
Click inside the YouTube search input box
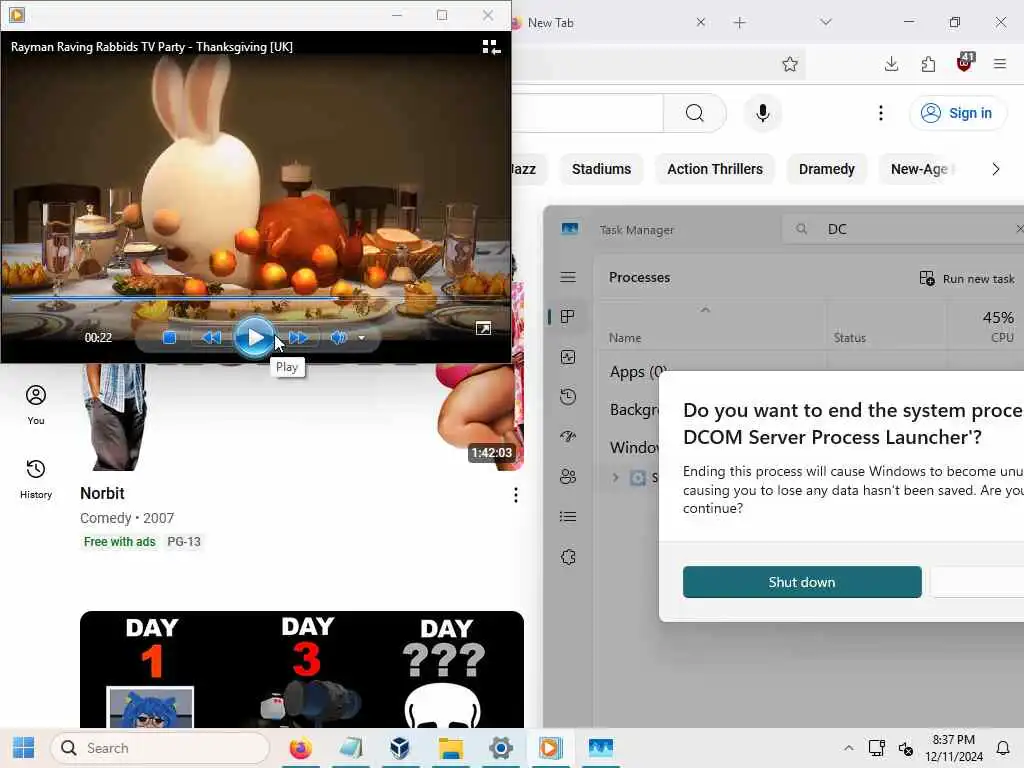click(586, 113)
